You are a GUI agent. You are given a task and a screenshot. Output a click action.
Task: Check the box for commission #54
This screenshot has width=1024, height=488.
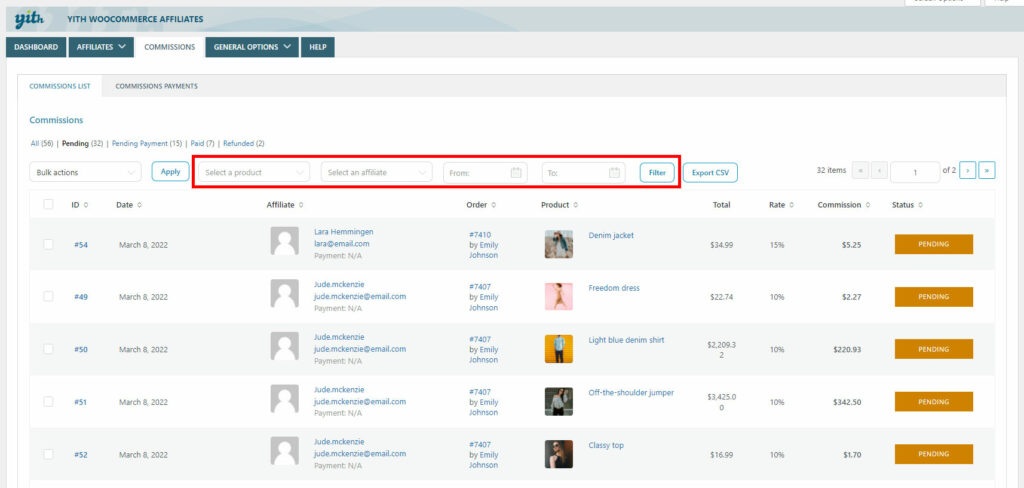pos(48,244)
